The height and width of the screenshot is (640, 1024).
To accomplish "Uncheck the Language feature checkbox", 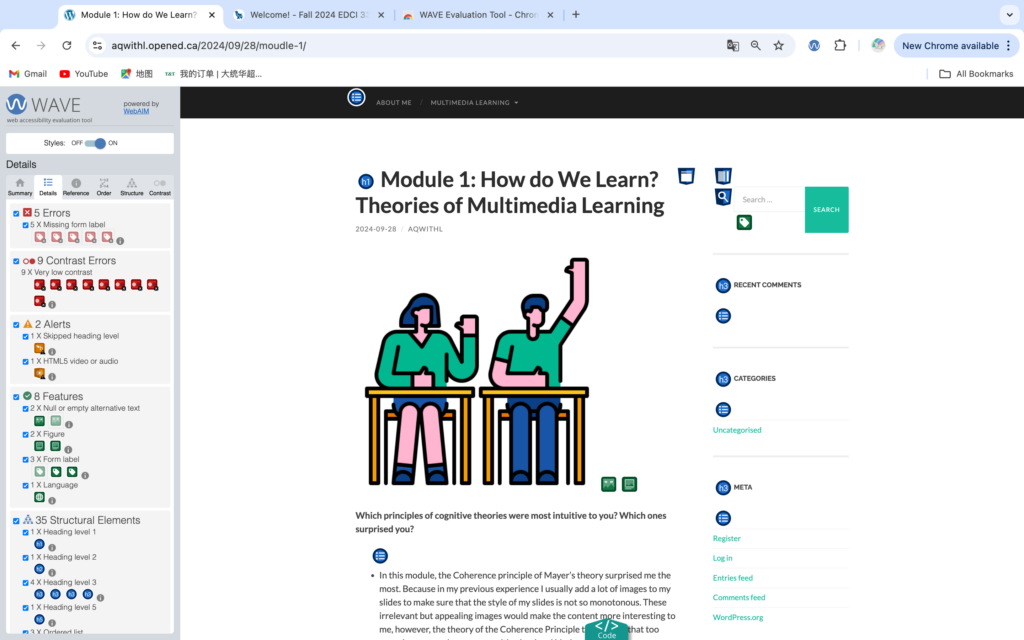I will [25, 486].
